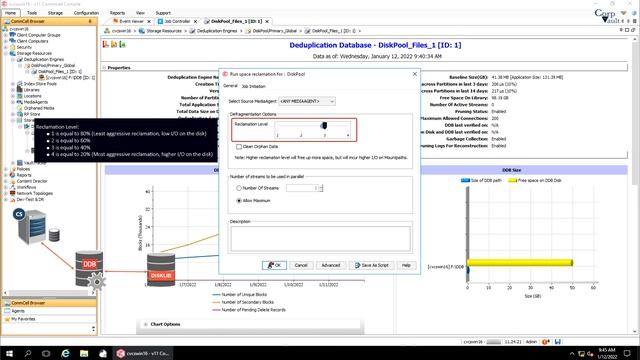This screenshot has width=640, height=360.
Task: Click the Save As Script button
Action: click(x=371, y=265)
